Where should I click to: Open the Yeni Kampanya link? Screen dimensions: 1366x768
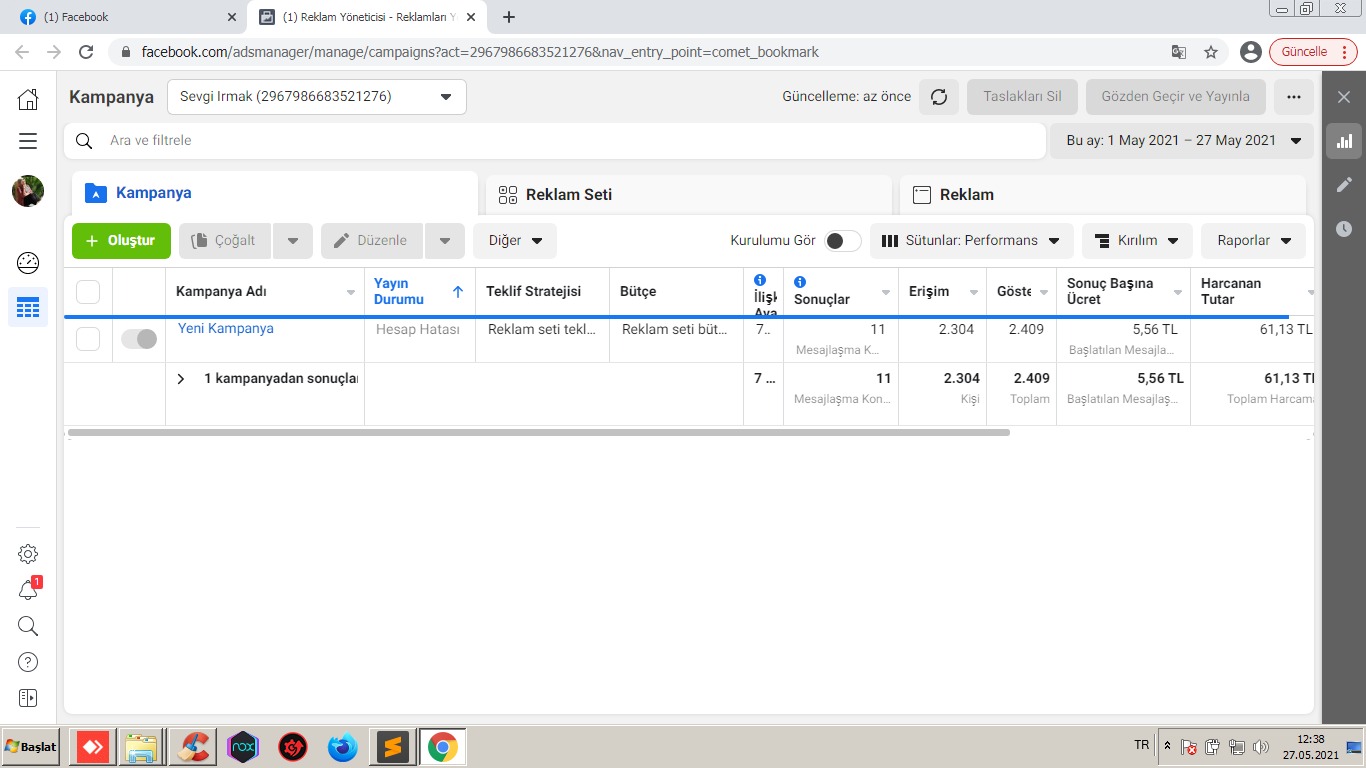pyautogui.click(x=226, y=328)
